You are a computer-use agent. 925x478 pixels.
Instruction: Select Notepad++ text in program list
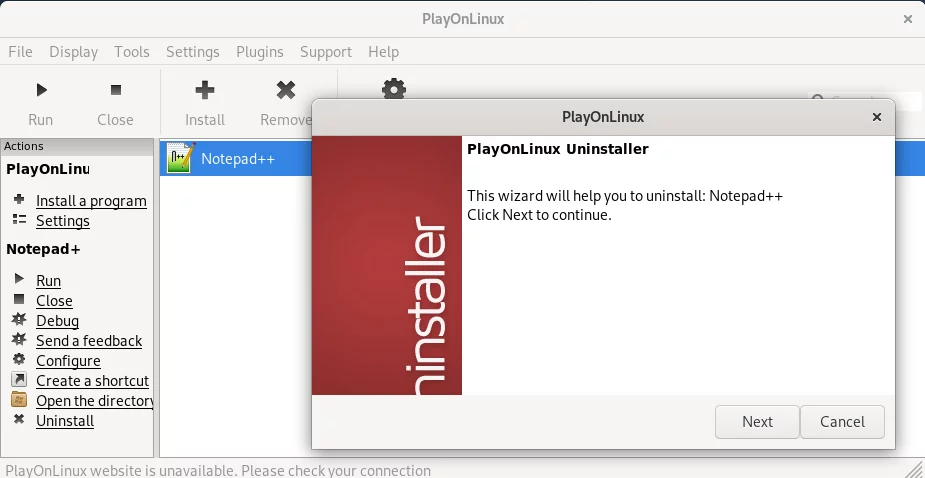(238, 159)
